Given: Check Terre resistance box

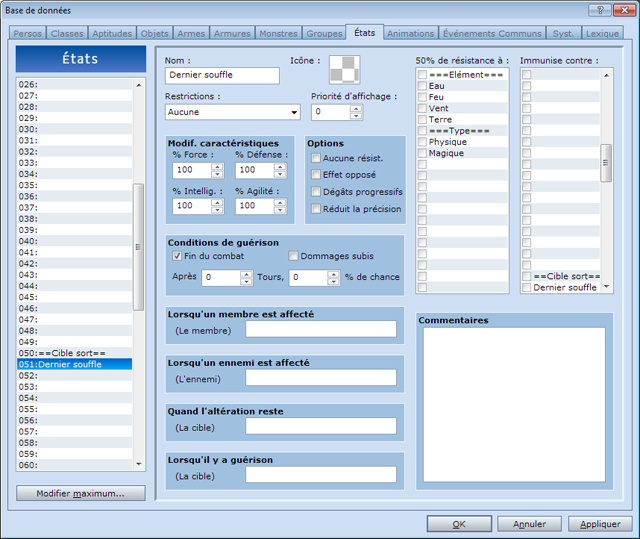Looking at the screenshot, I should coord(422,120).
